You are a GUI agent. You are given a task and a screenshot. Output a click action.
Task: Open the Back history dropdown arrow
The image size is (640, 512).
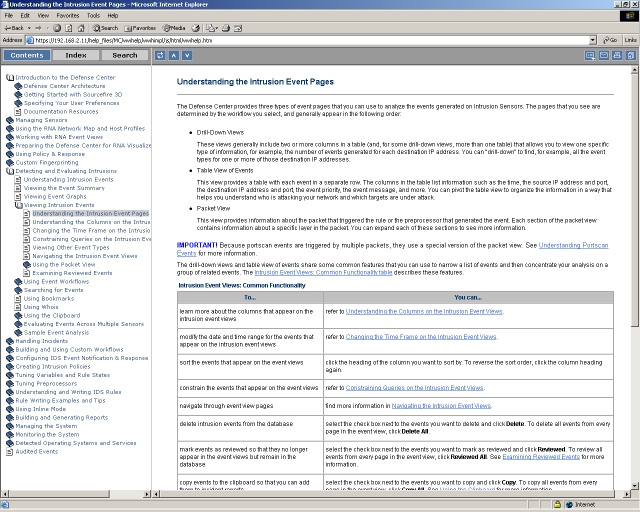(x=29, y=28)
